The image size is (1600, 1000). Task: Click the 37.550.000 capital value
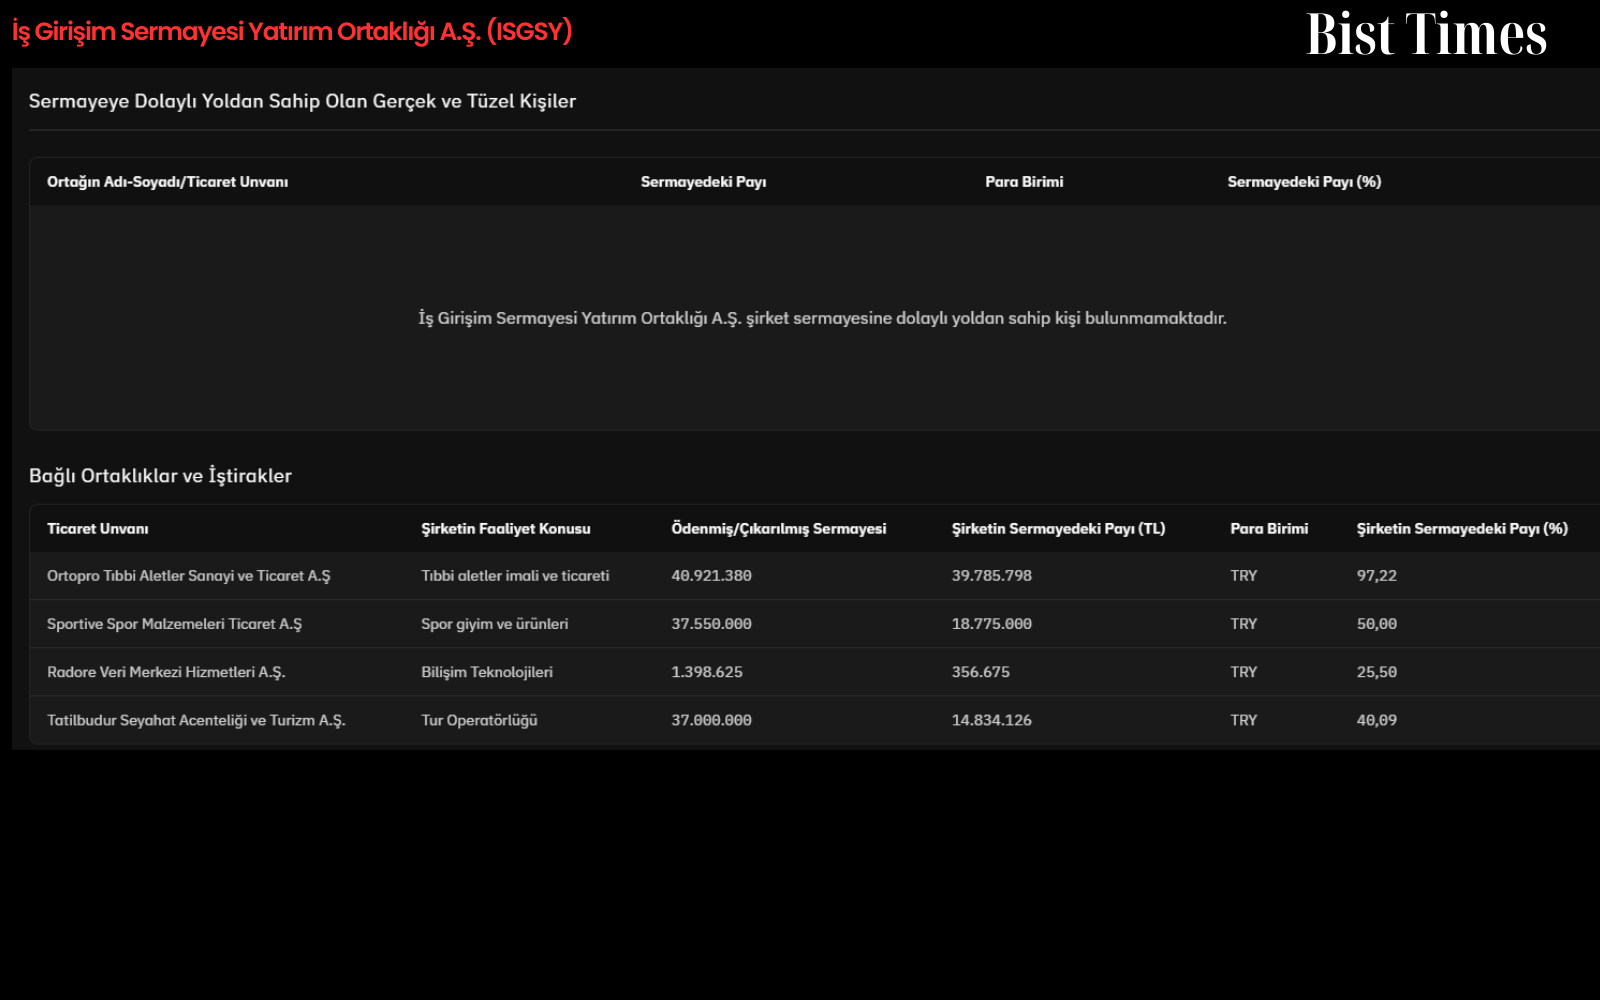pyautogui.click(x=711, y=624)
